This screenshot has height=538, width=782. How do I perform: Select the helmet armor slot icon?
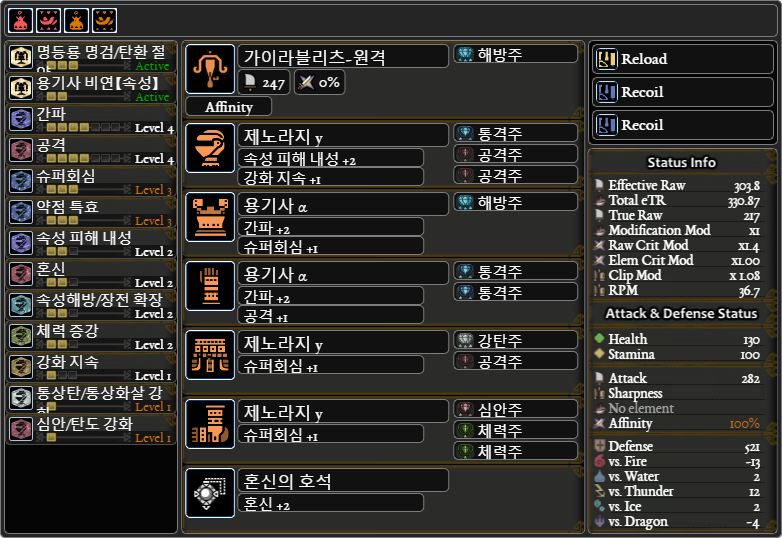(x=210, y=148)
